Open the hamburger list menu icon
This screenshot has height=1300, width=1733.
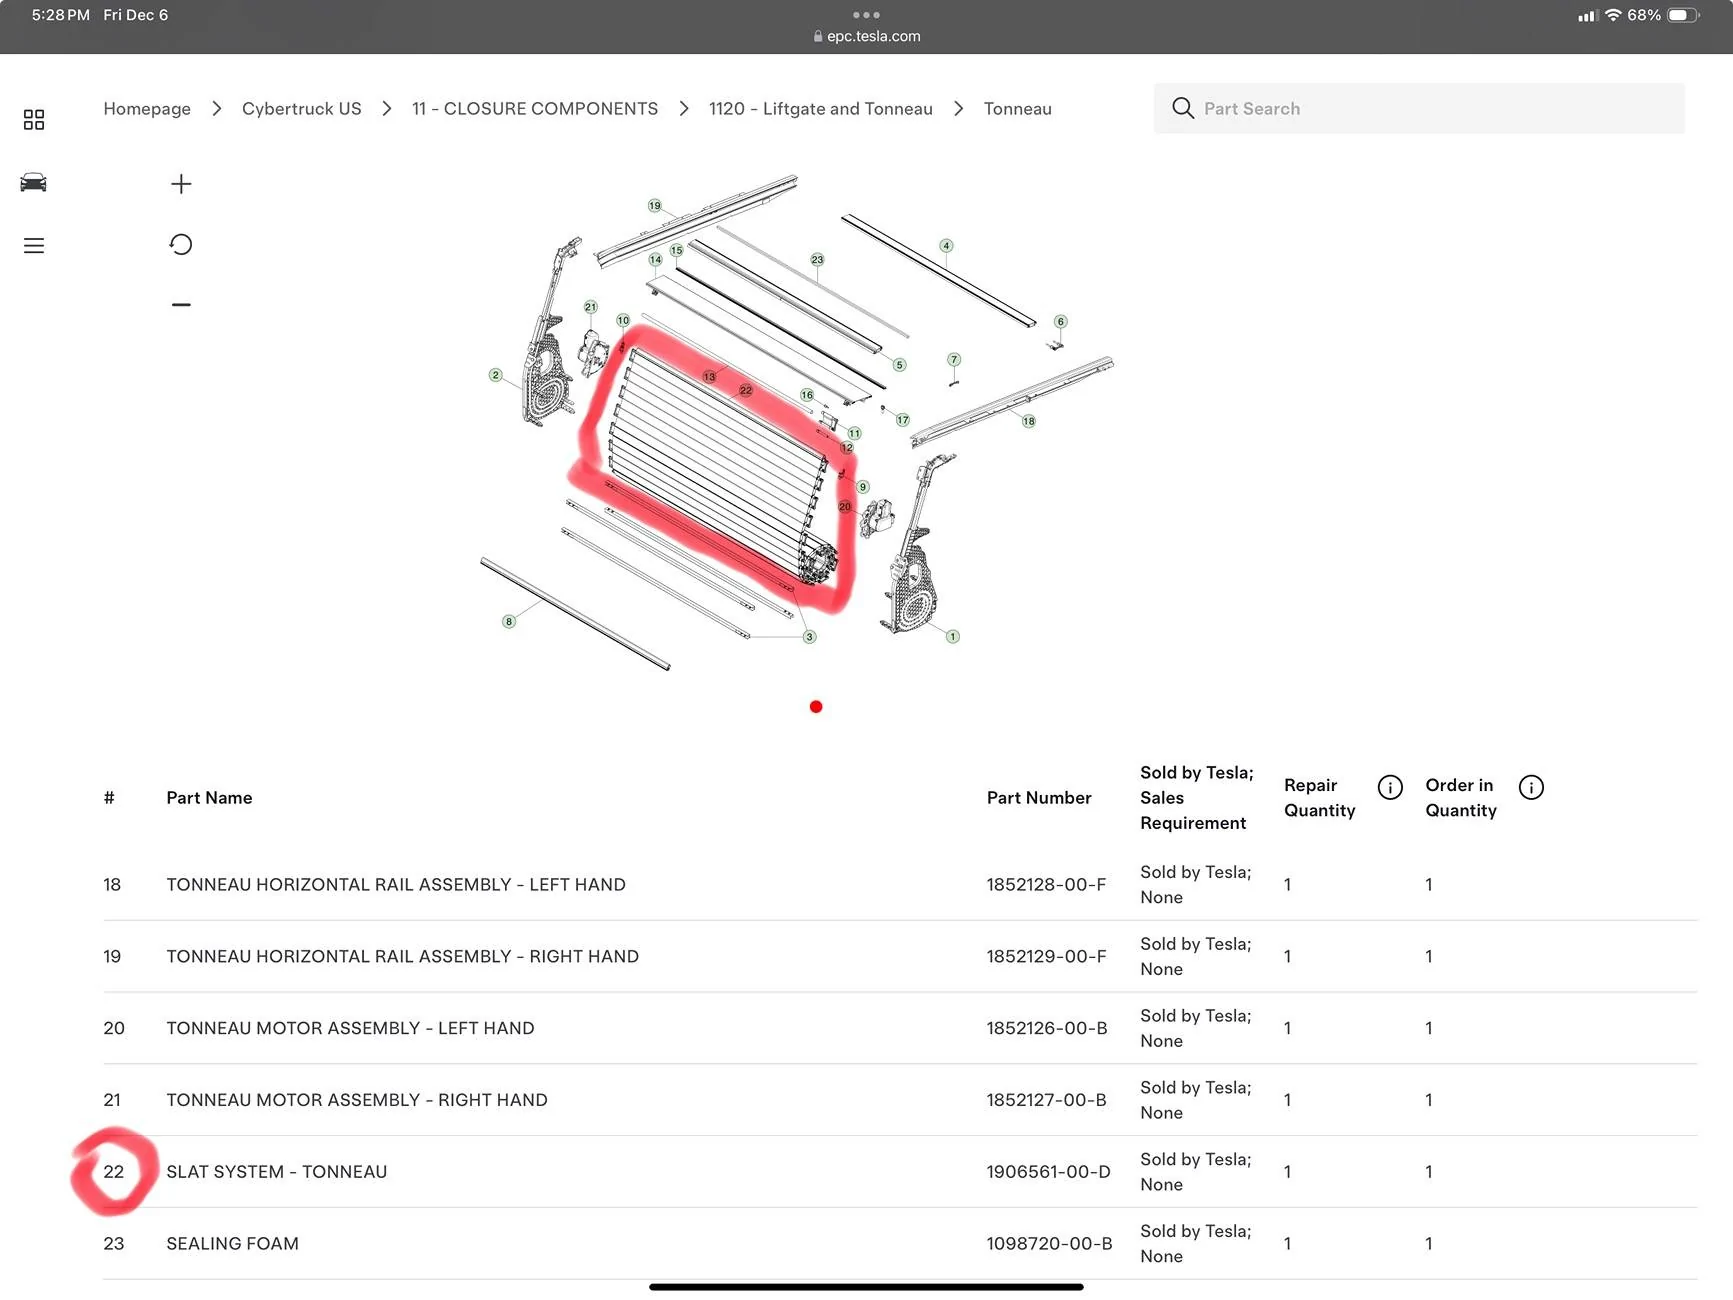(34, 246)
